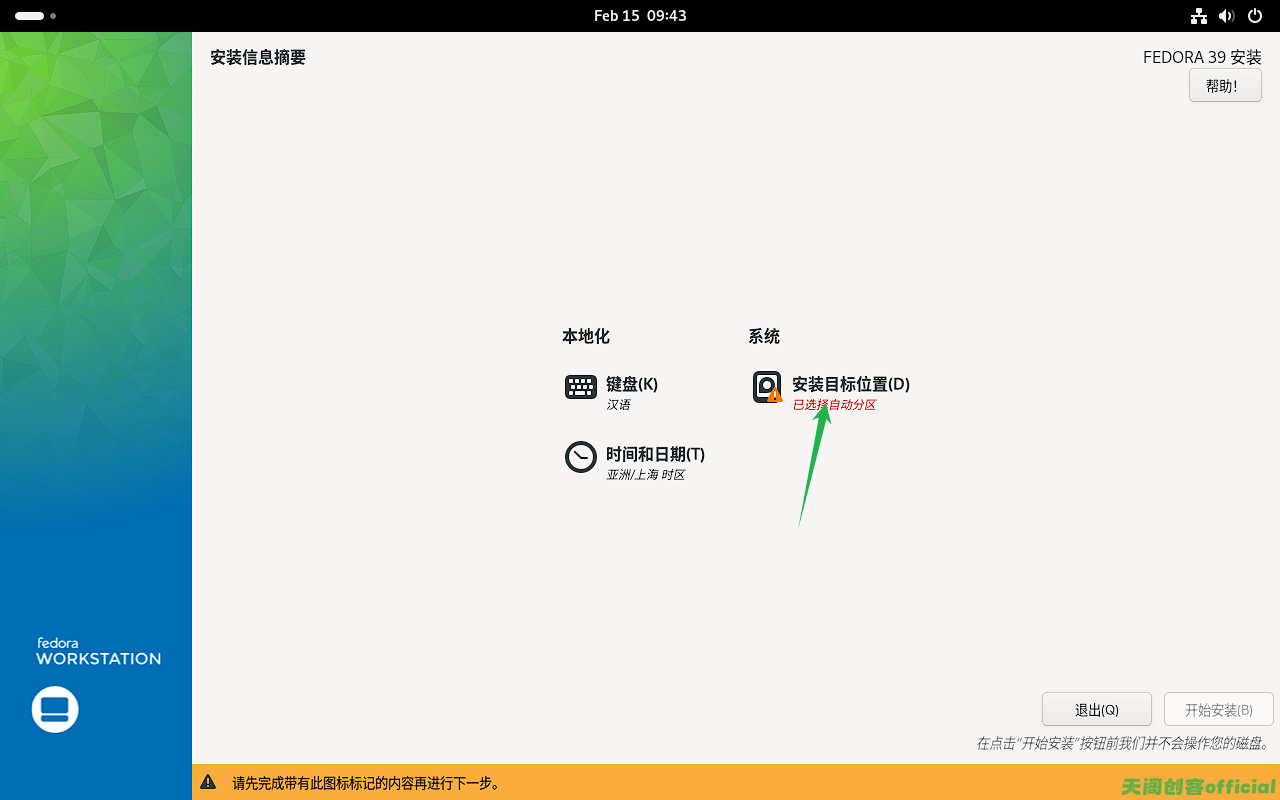Screen dimensions: 1280x800
Task: Click the 本地化 section heading
Action: (x=586, y=337)
